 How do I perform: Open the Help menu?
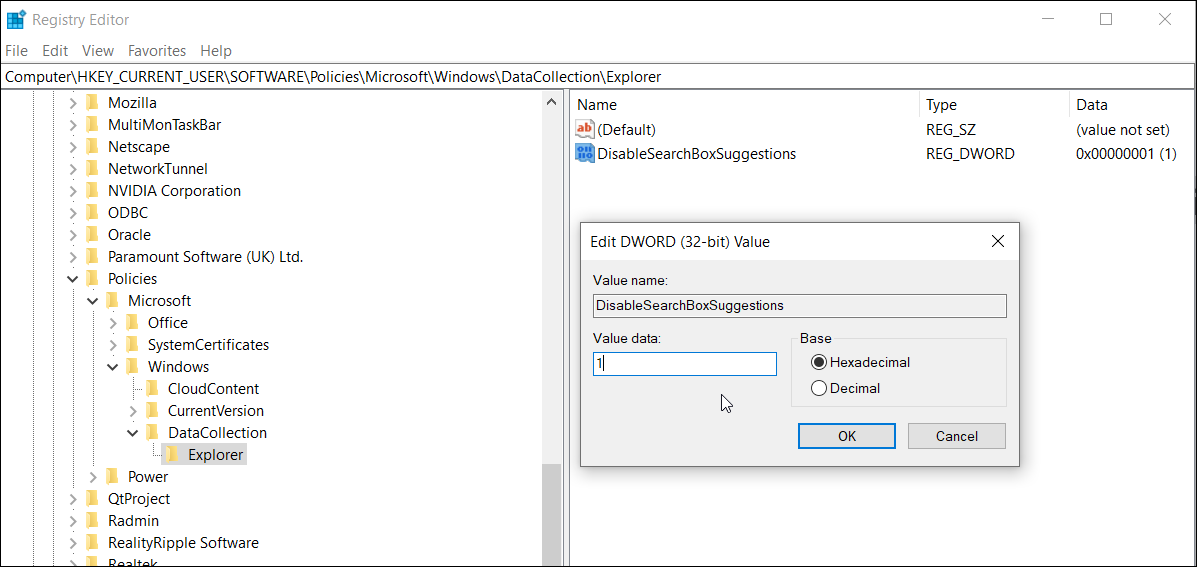point(216,51)
